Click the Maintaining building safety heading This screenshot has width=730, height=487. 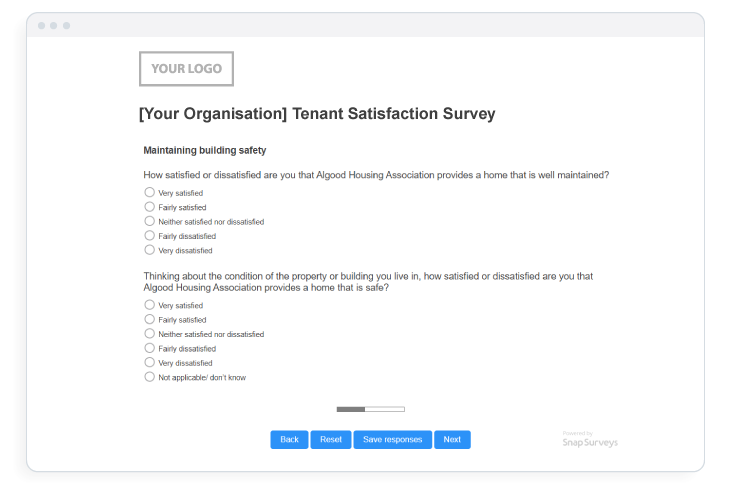(x=205, y=150)
